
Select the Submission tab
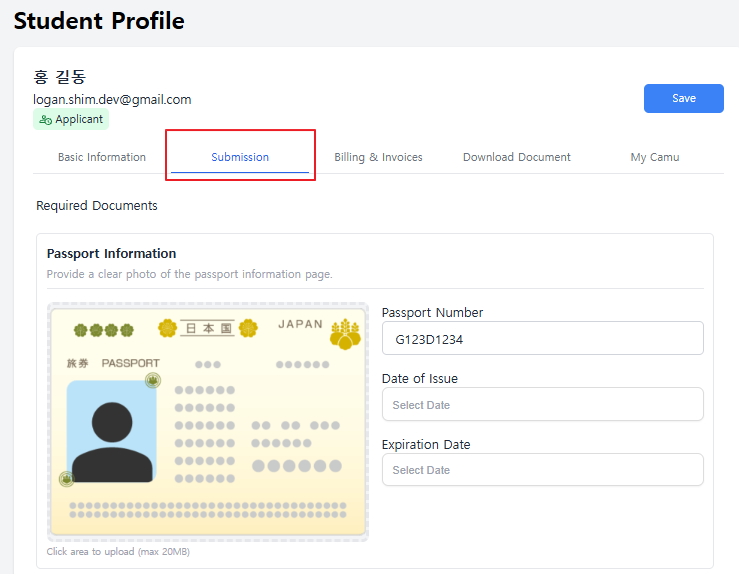click(240, 157)
